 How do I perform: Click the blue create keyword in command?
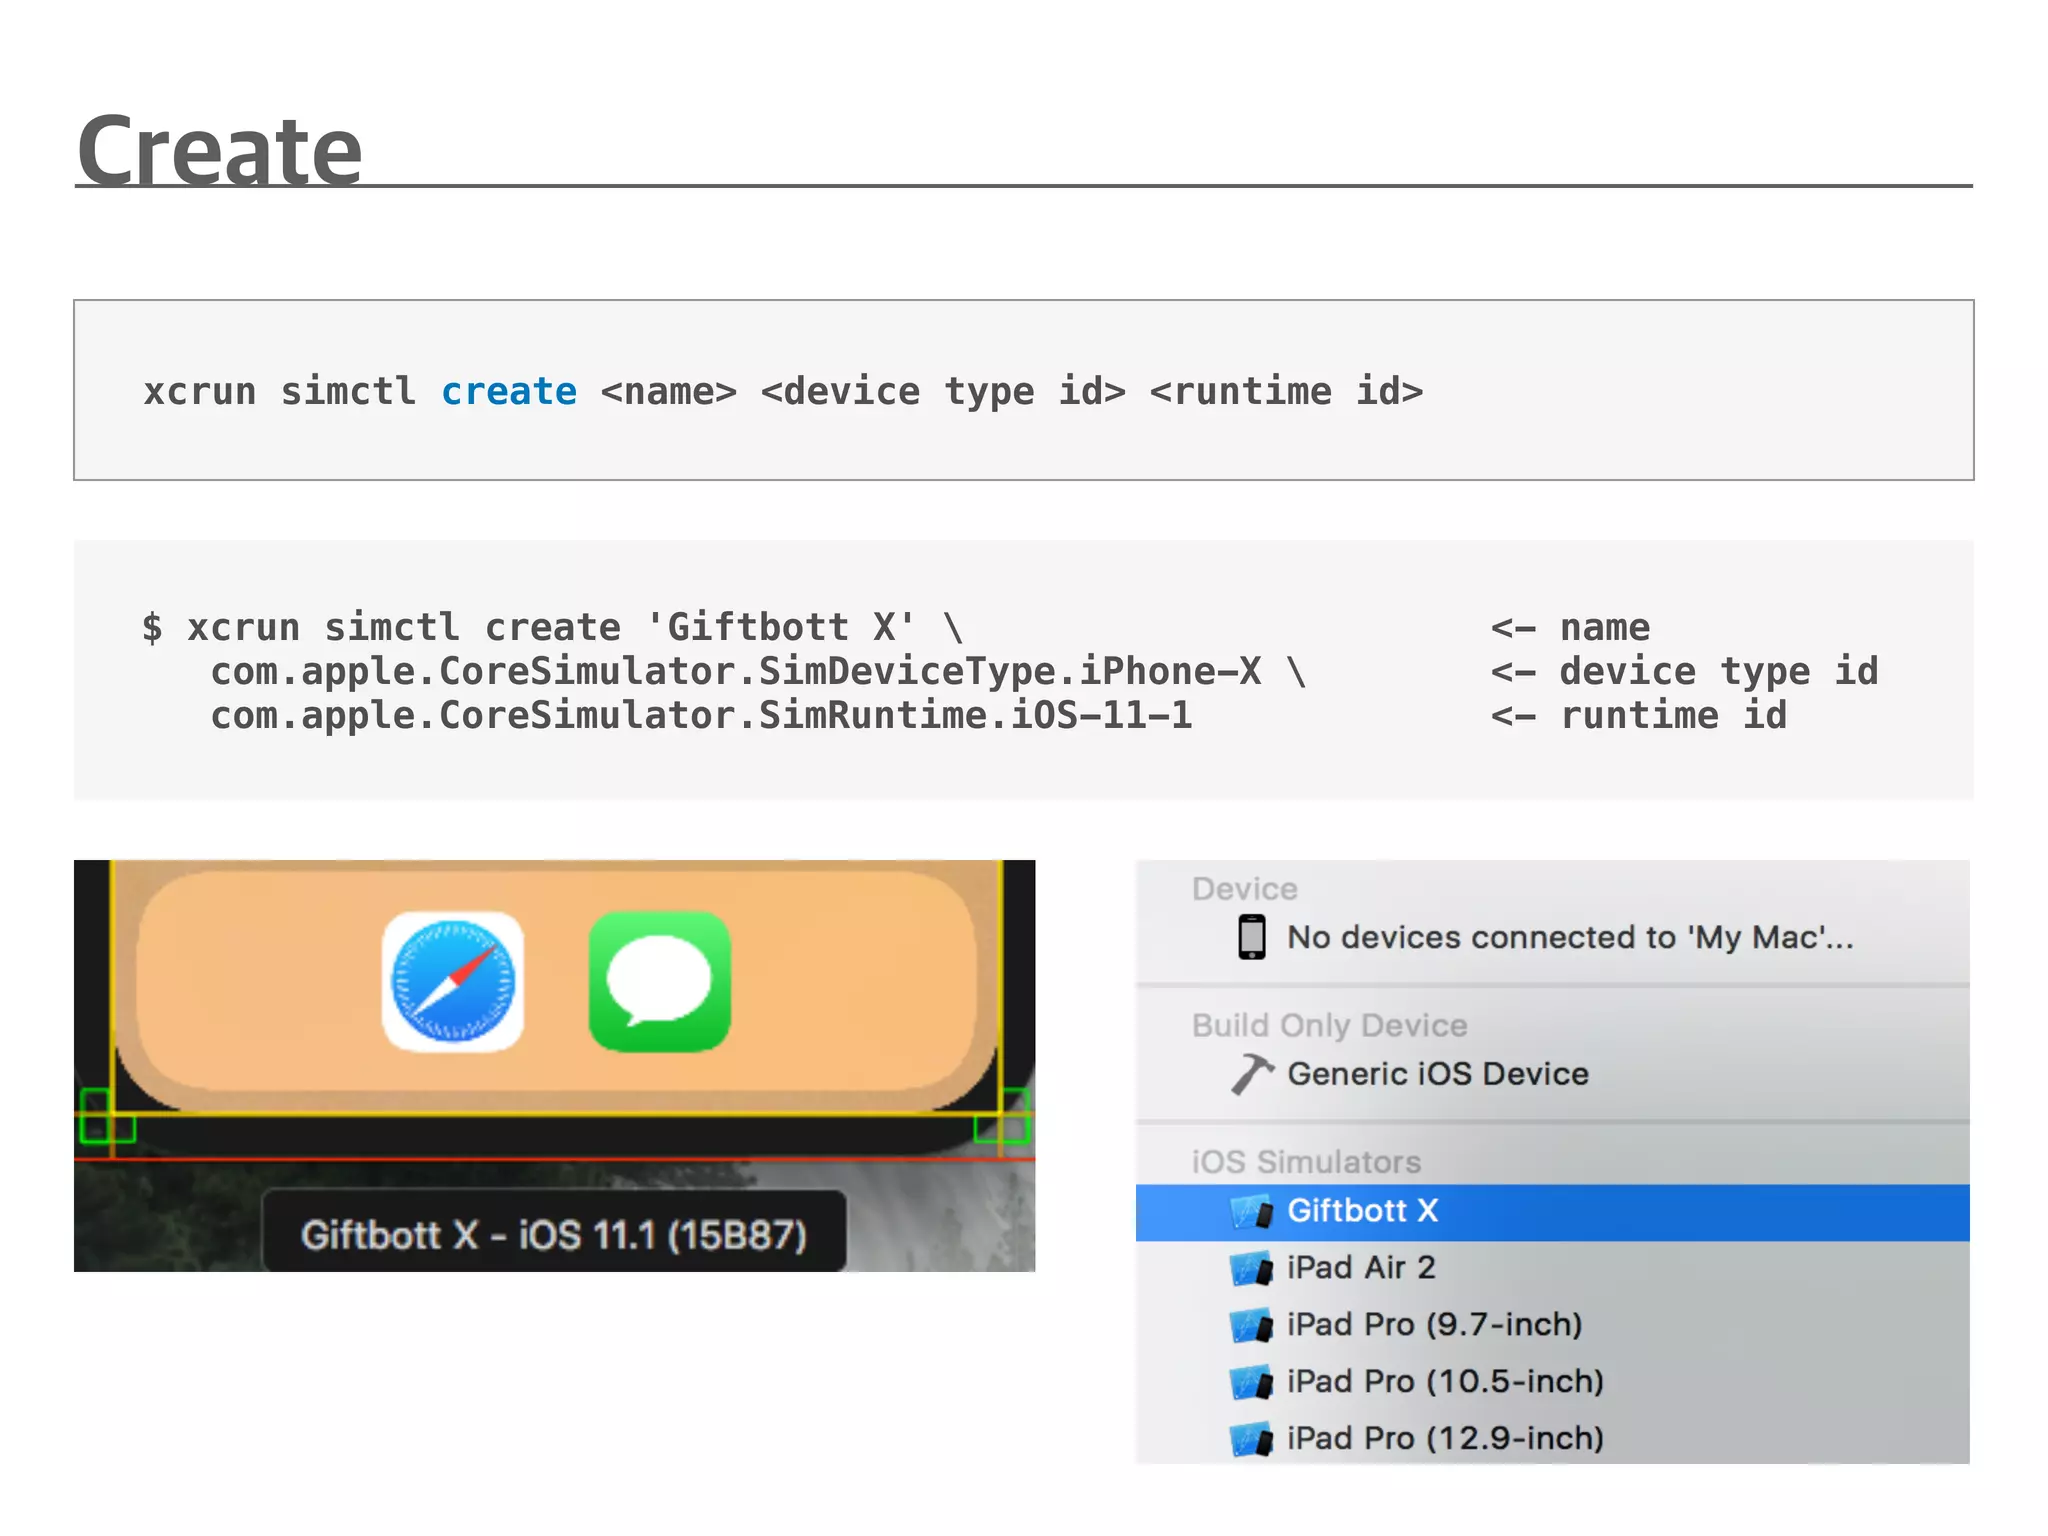pyautogui.click(x=509, y=391)
